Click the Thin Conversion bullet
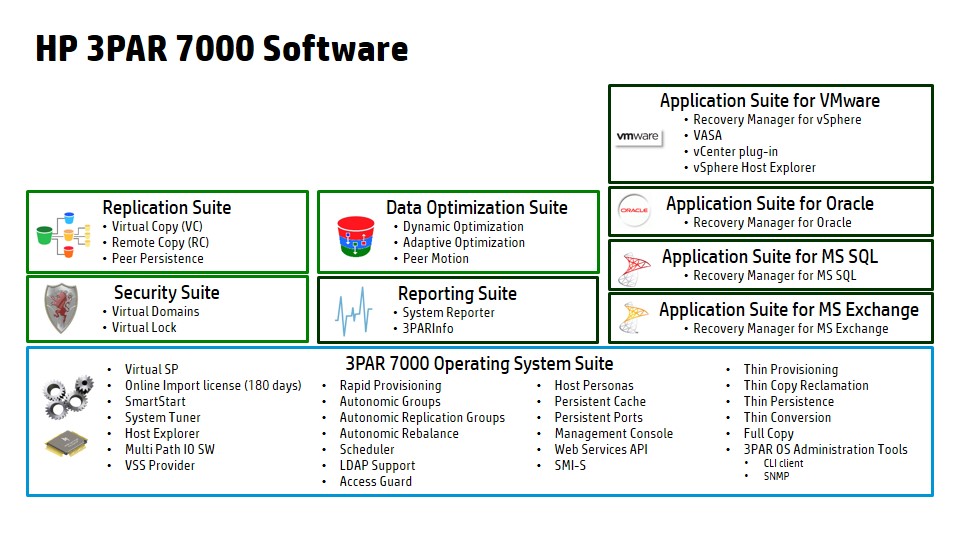Screen dimensions: 960x540 coord(787,417)
